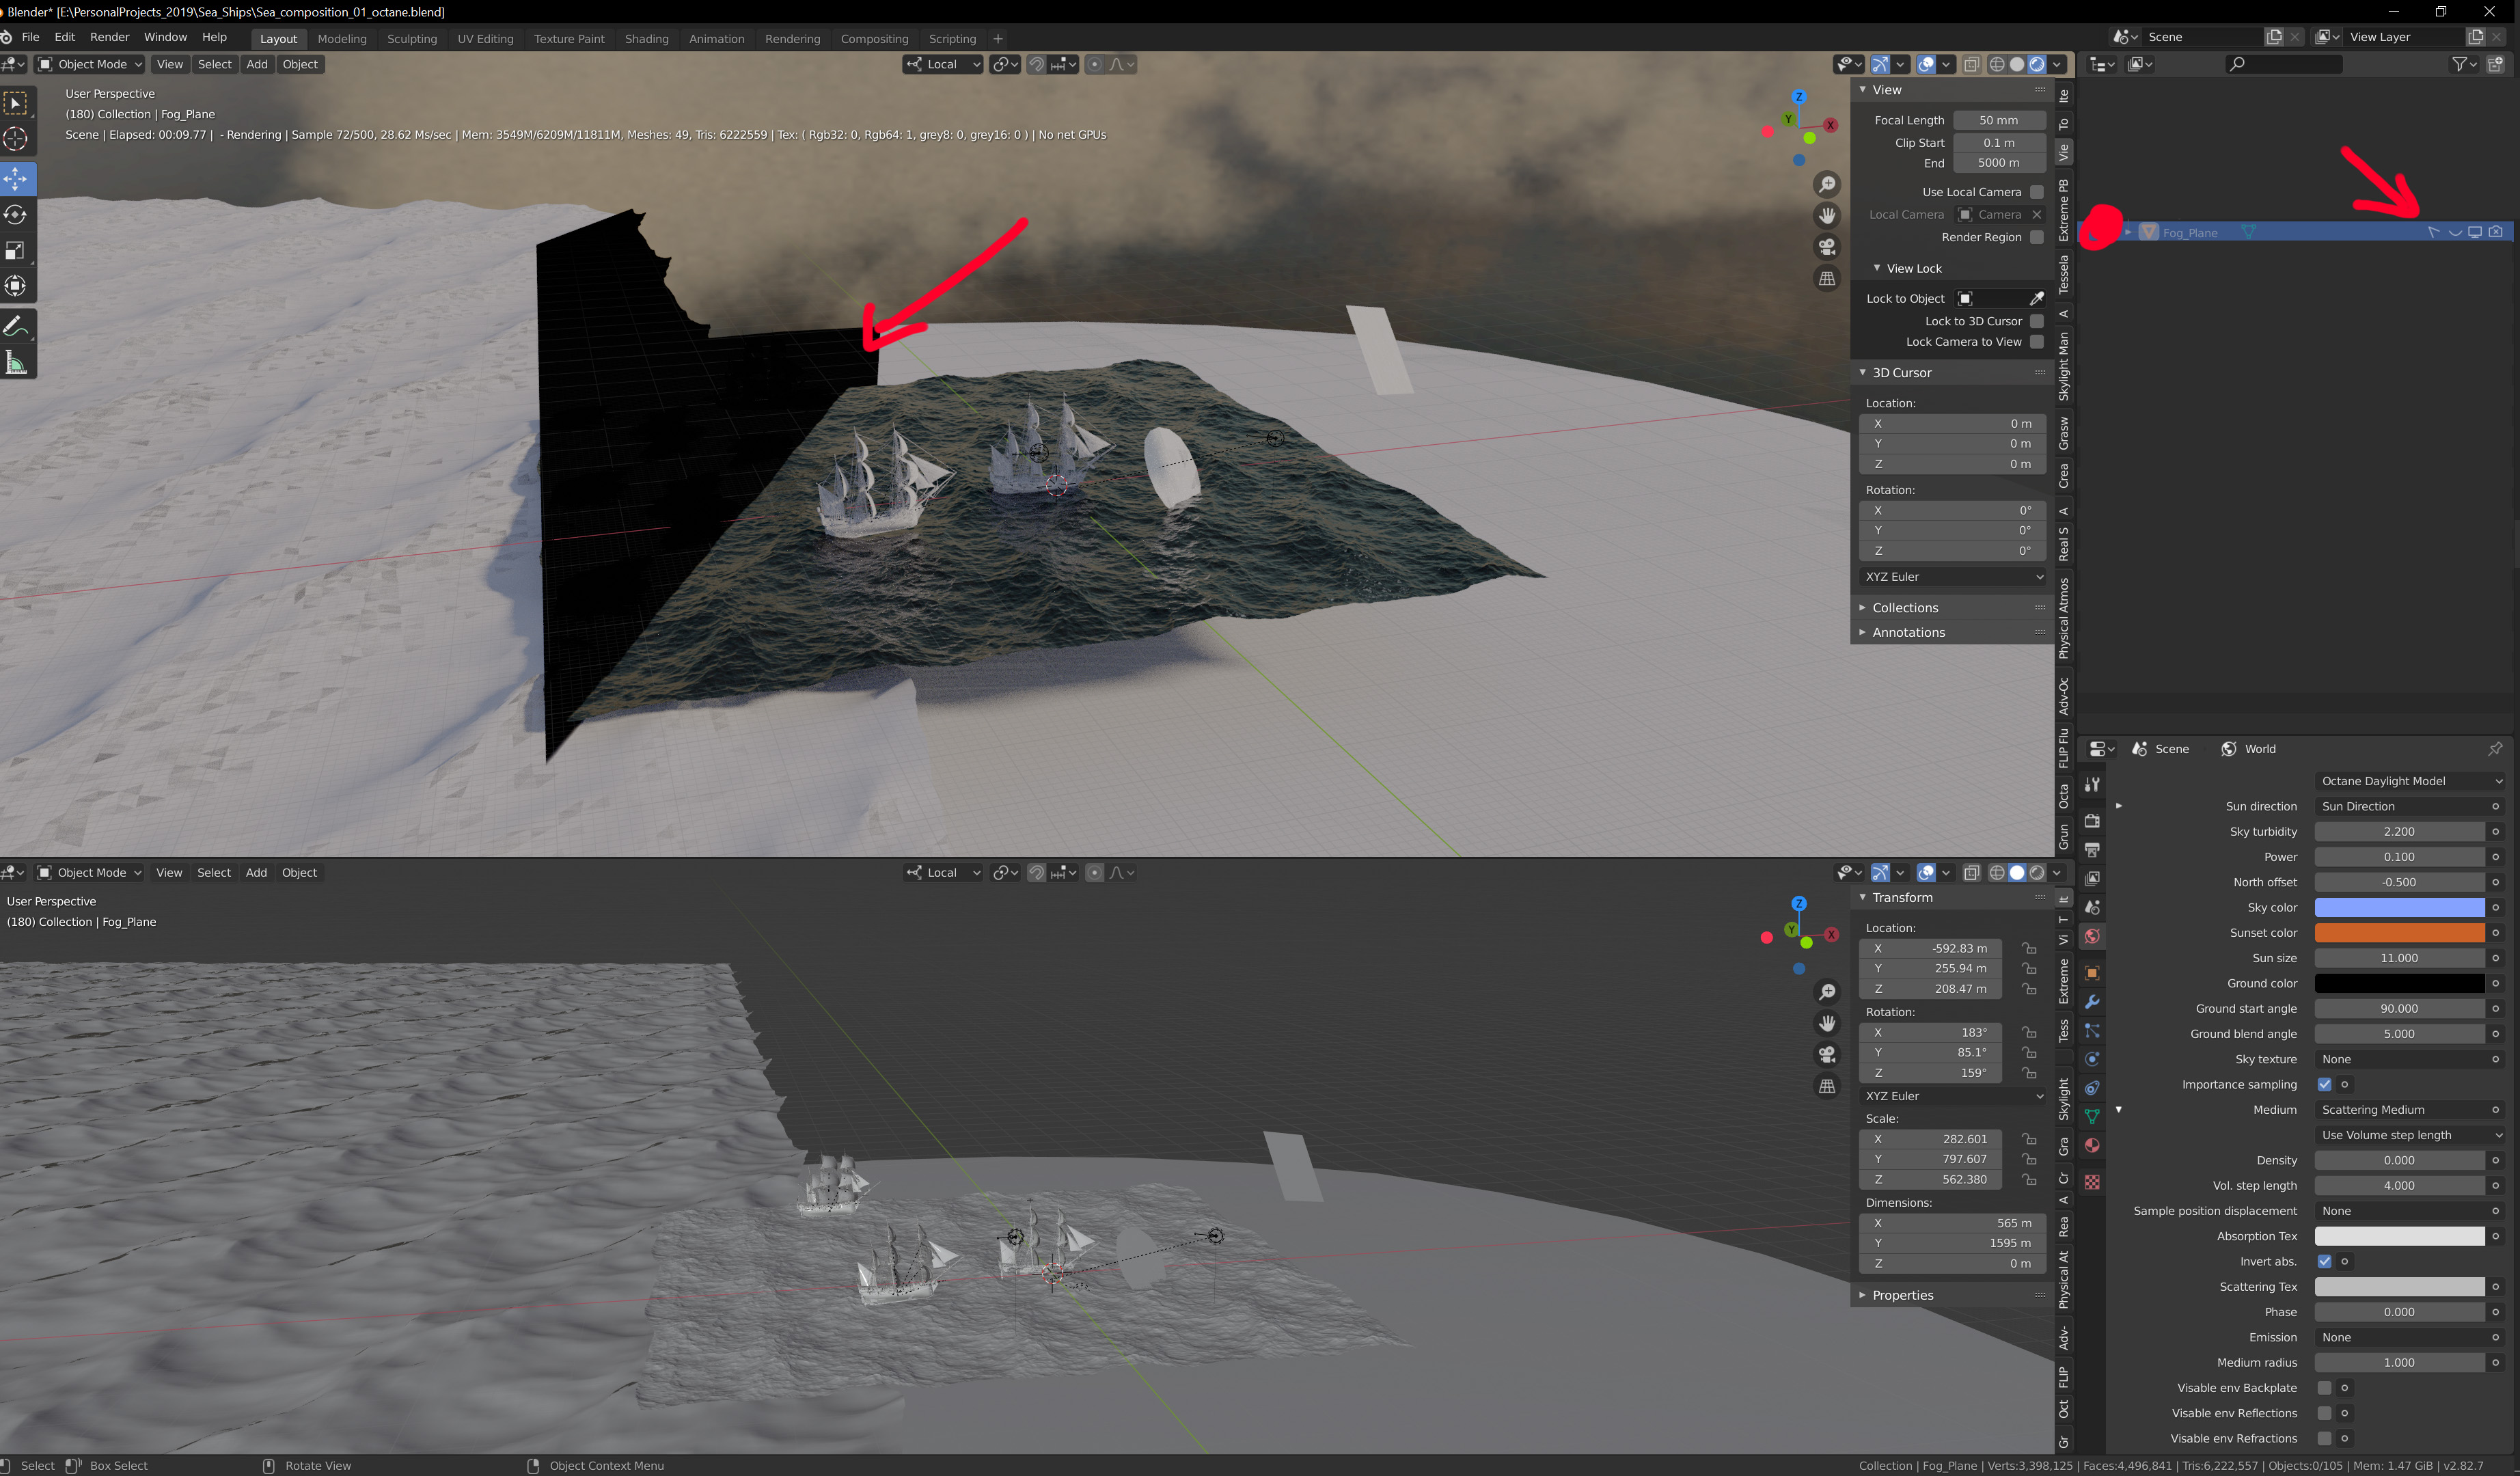Uncheck the Importance sampling checkbox
Viewport: 2520px width, 1476px height.
click(x=2324, y=1084)
